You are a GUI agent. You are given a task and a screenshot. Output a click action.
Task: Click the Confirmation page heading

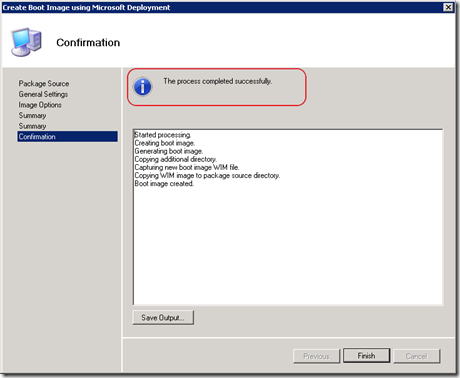point(88,43)
